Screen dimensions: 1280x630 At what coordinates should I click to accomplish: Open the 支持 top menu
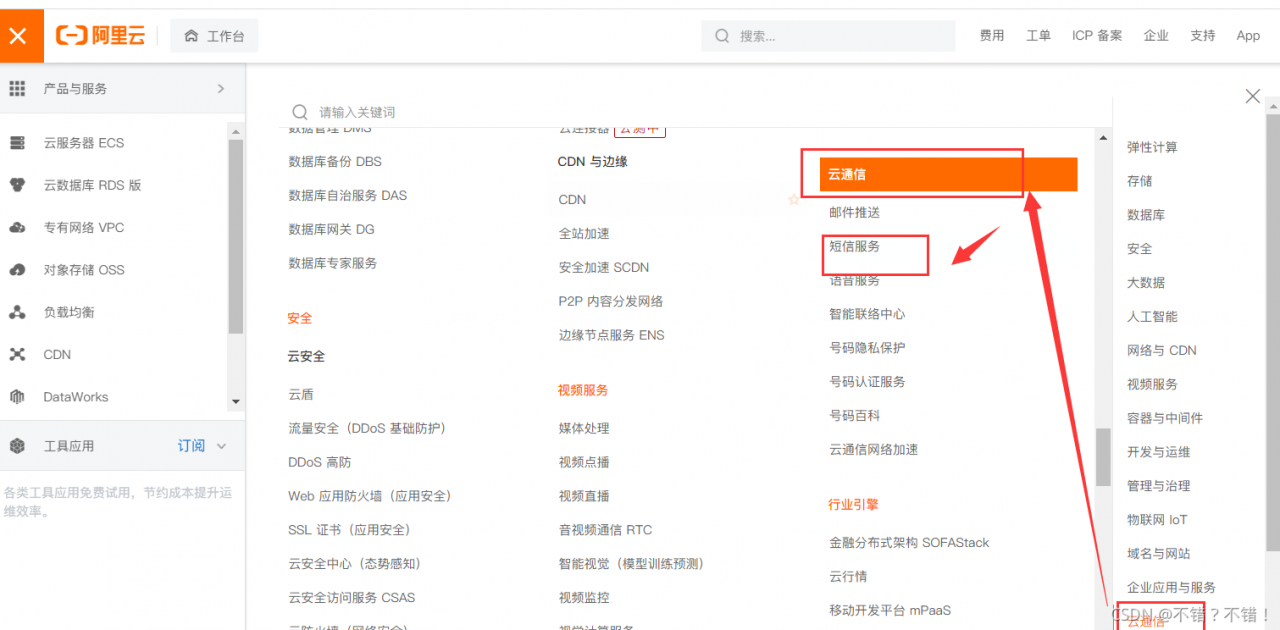coord(1202,36)
